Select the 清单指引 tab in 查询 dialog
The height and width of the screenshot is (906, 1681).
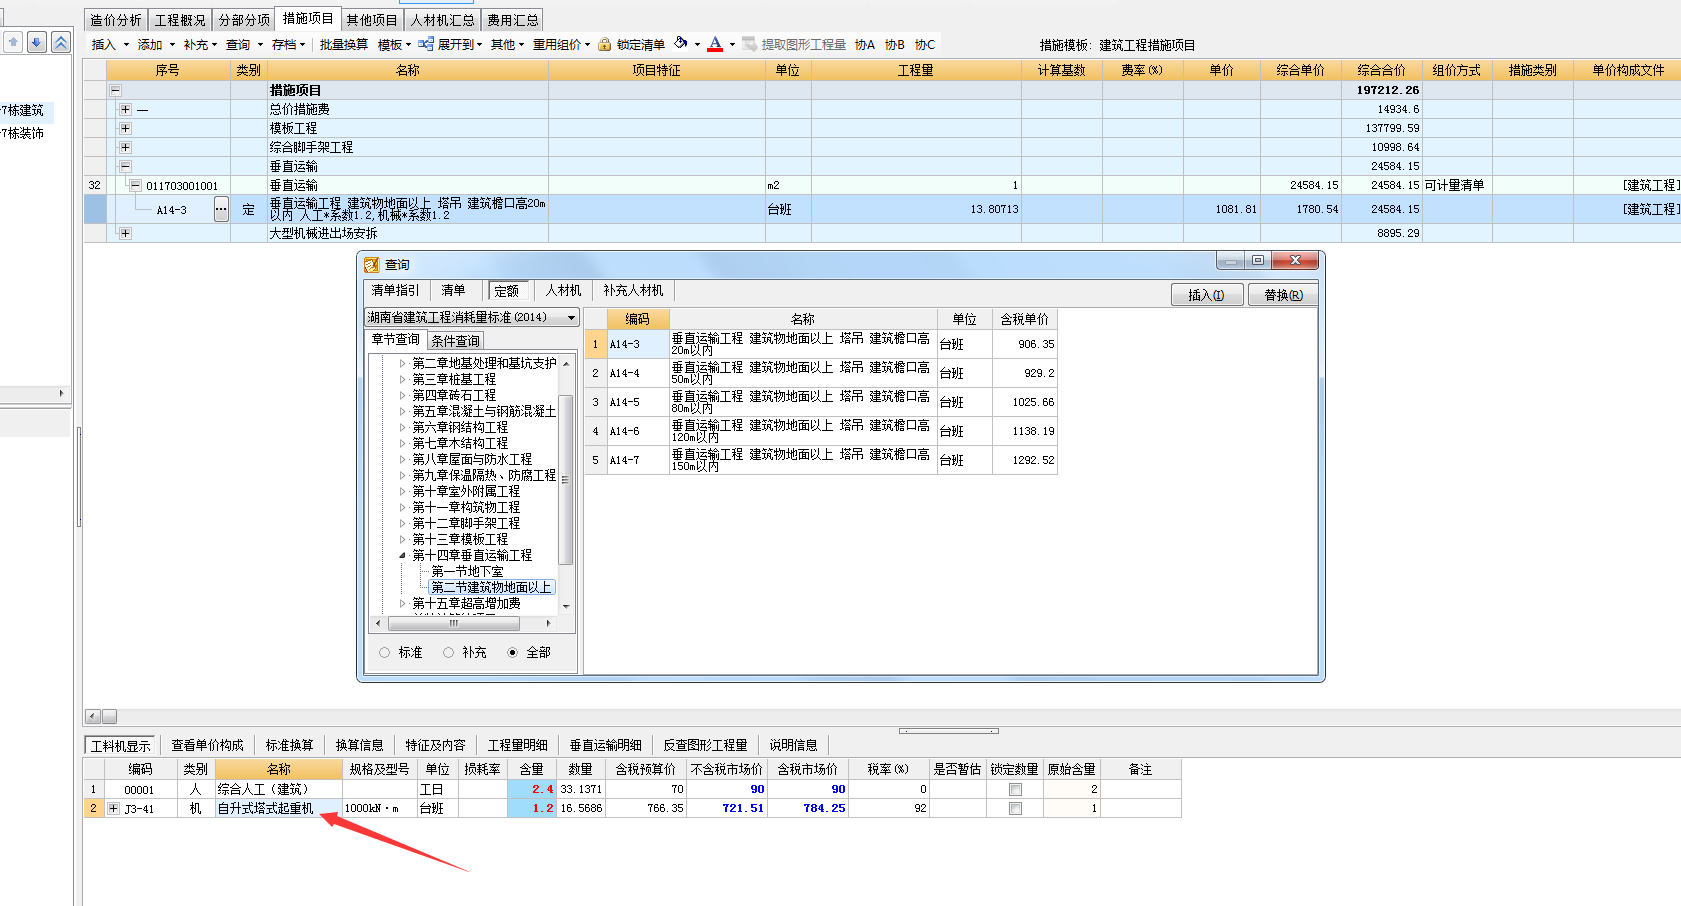click(396, 290)
